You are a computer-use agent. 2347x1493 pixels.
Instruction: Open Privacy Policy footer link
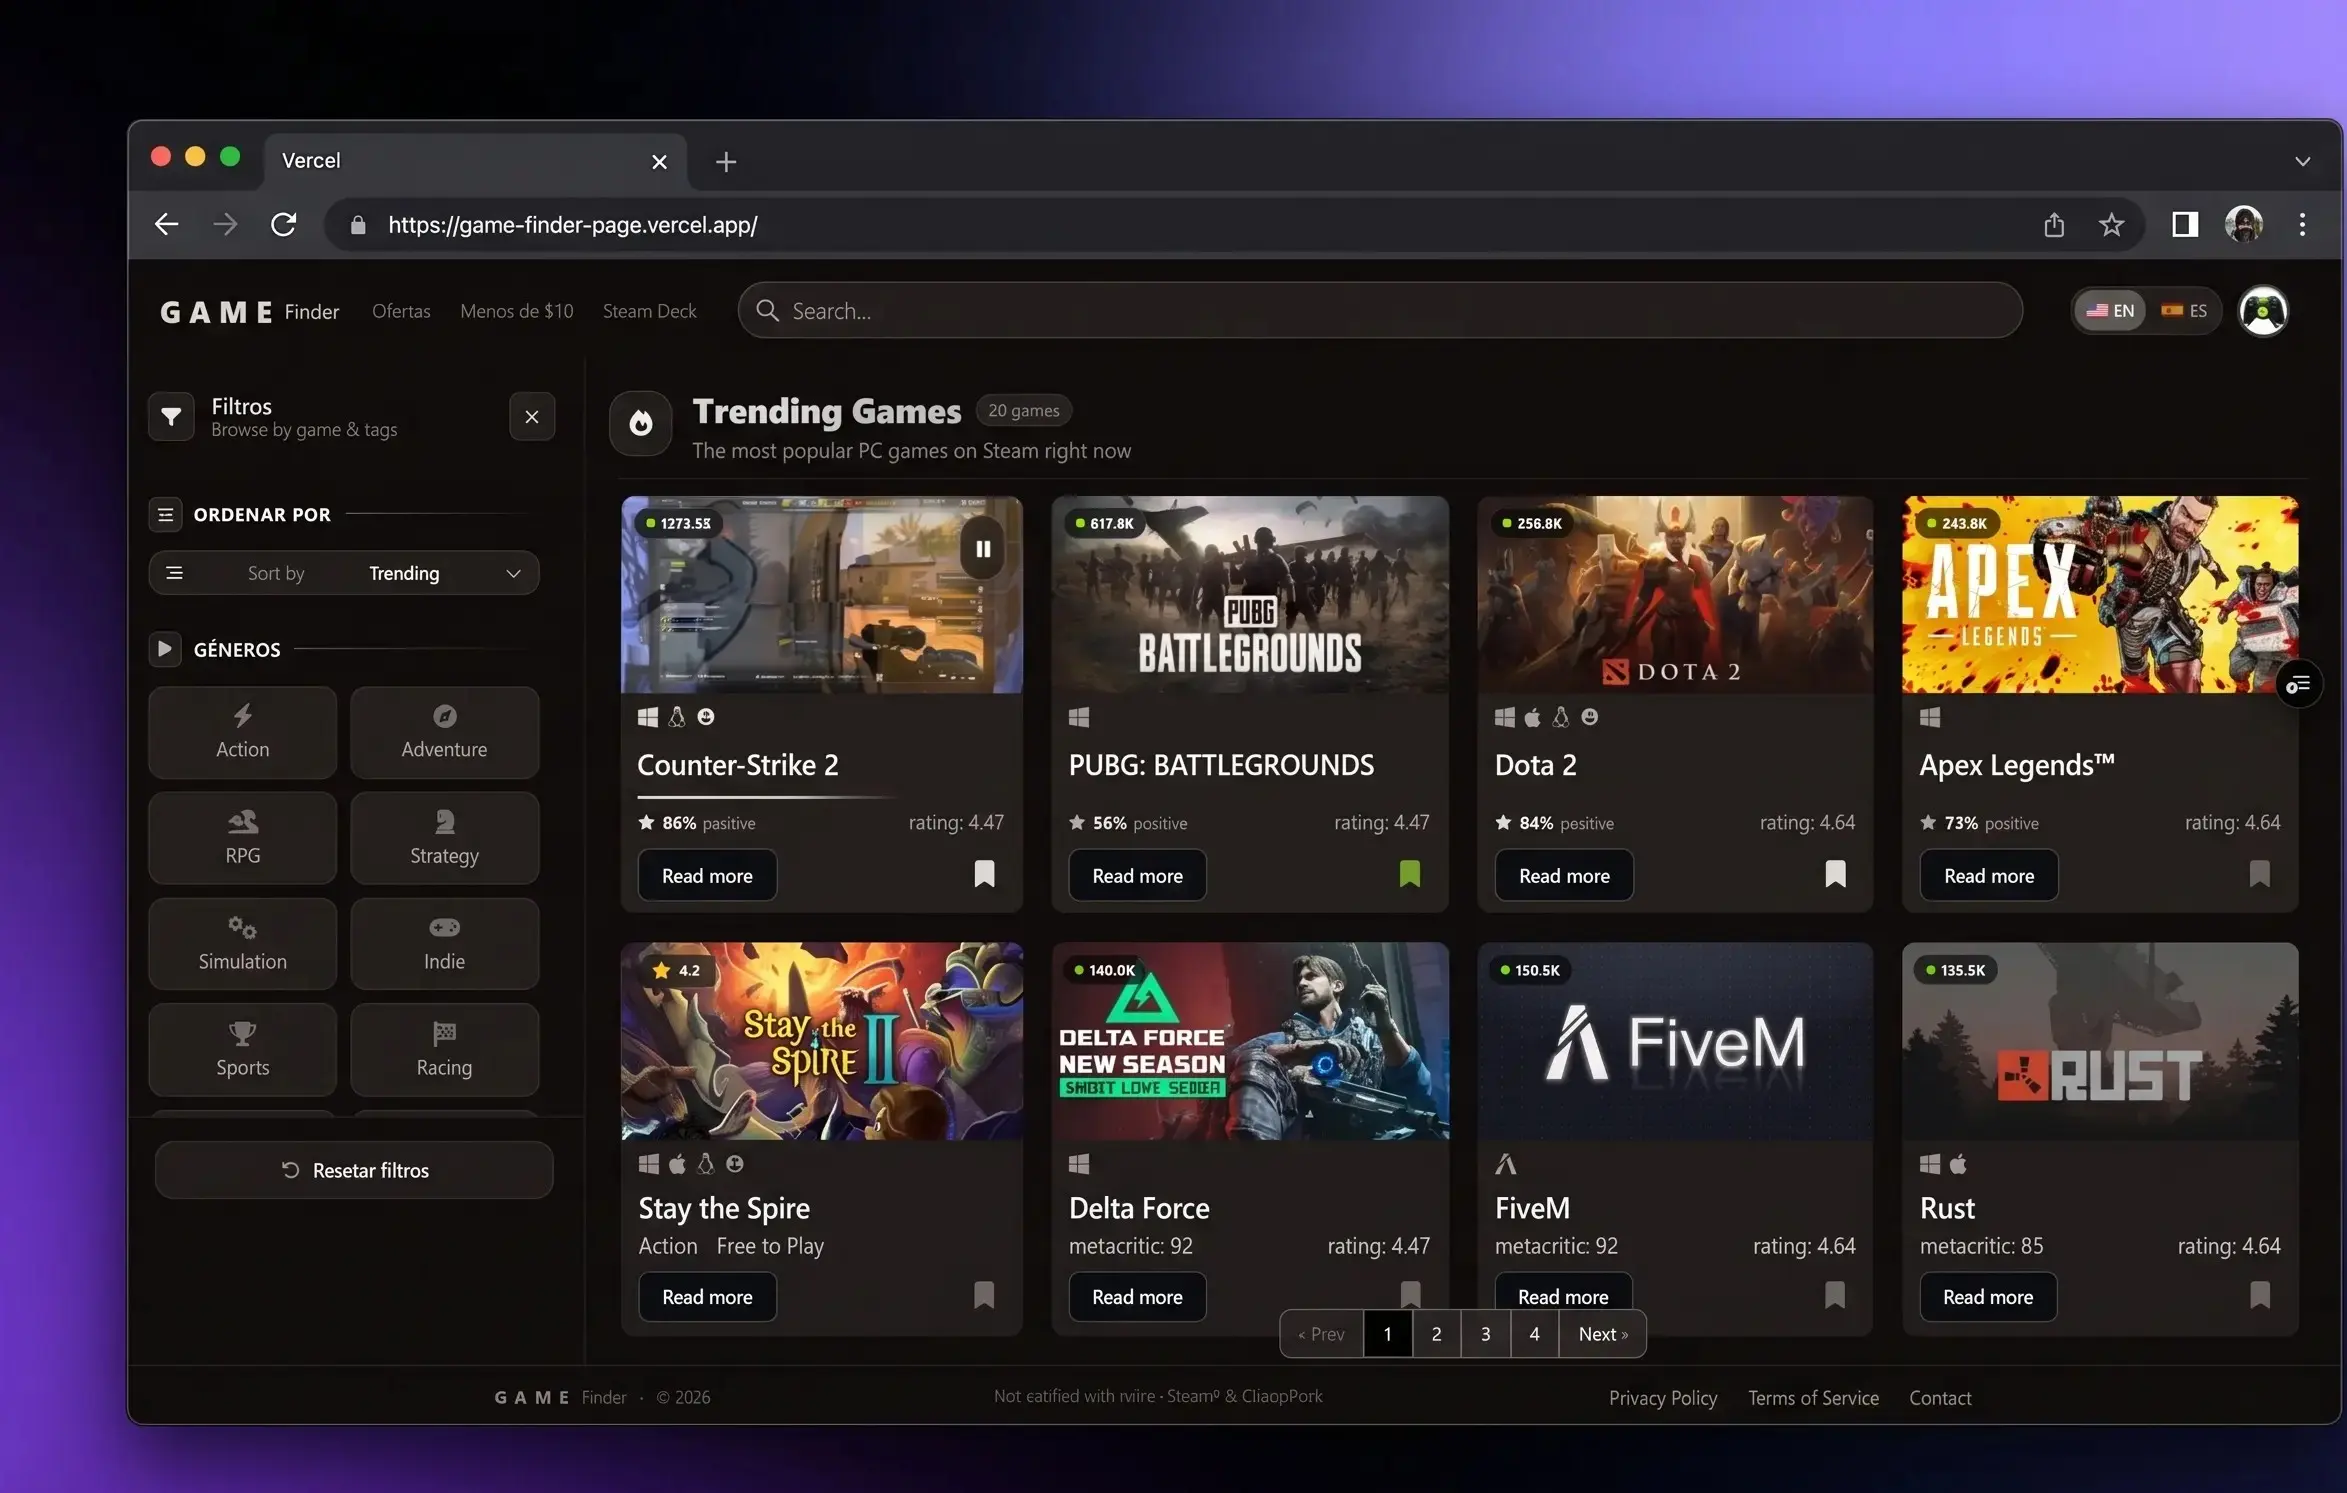[x=1662, y=1398]
